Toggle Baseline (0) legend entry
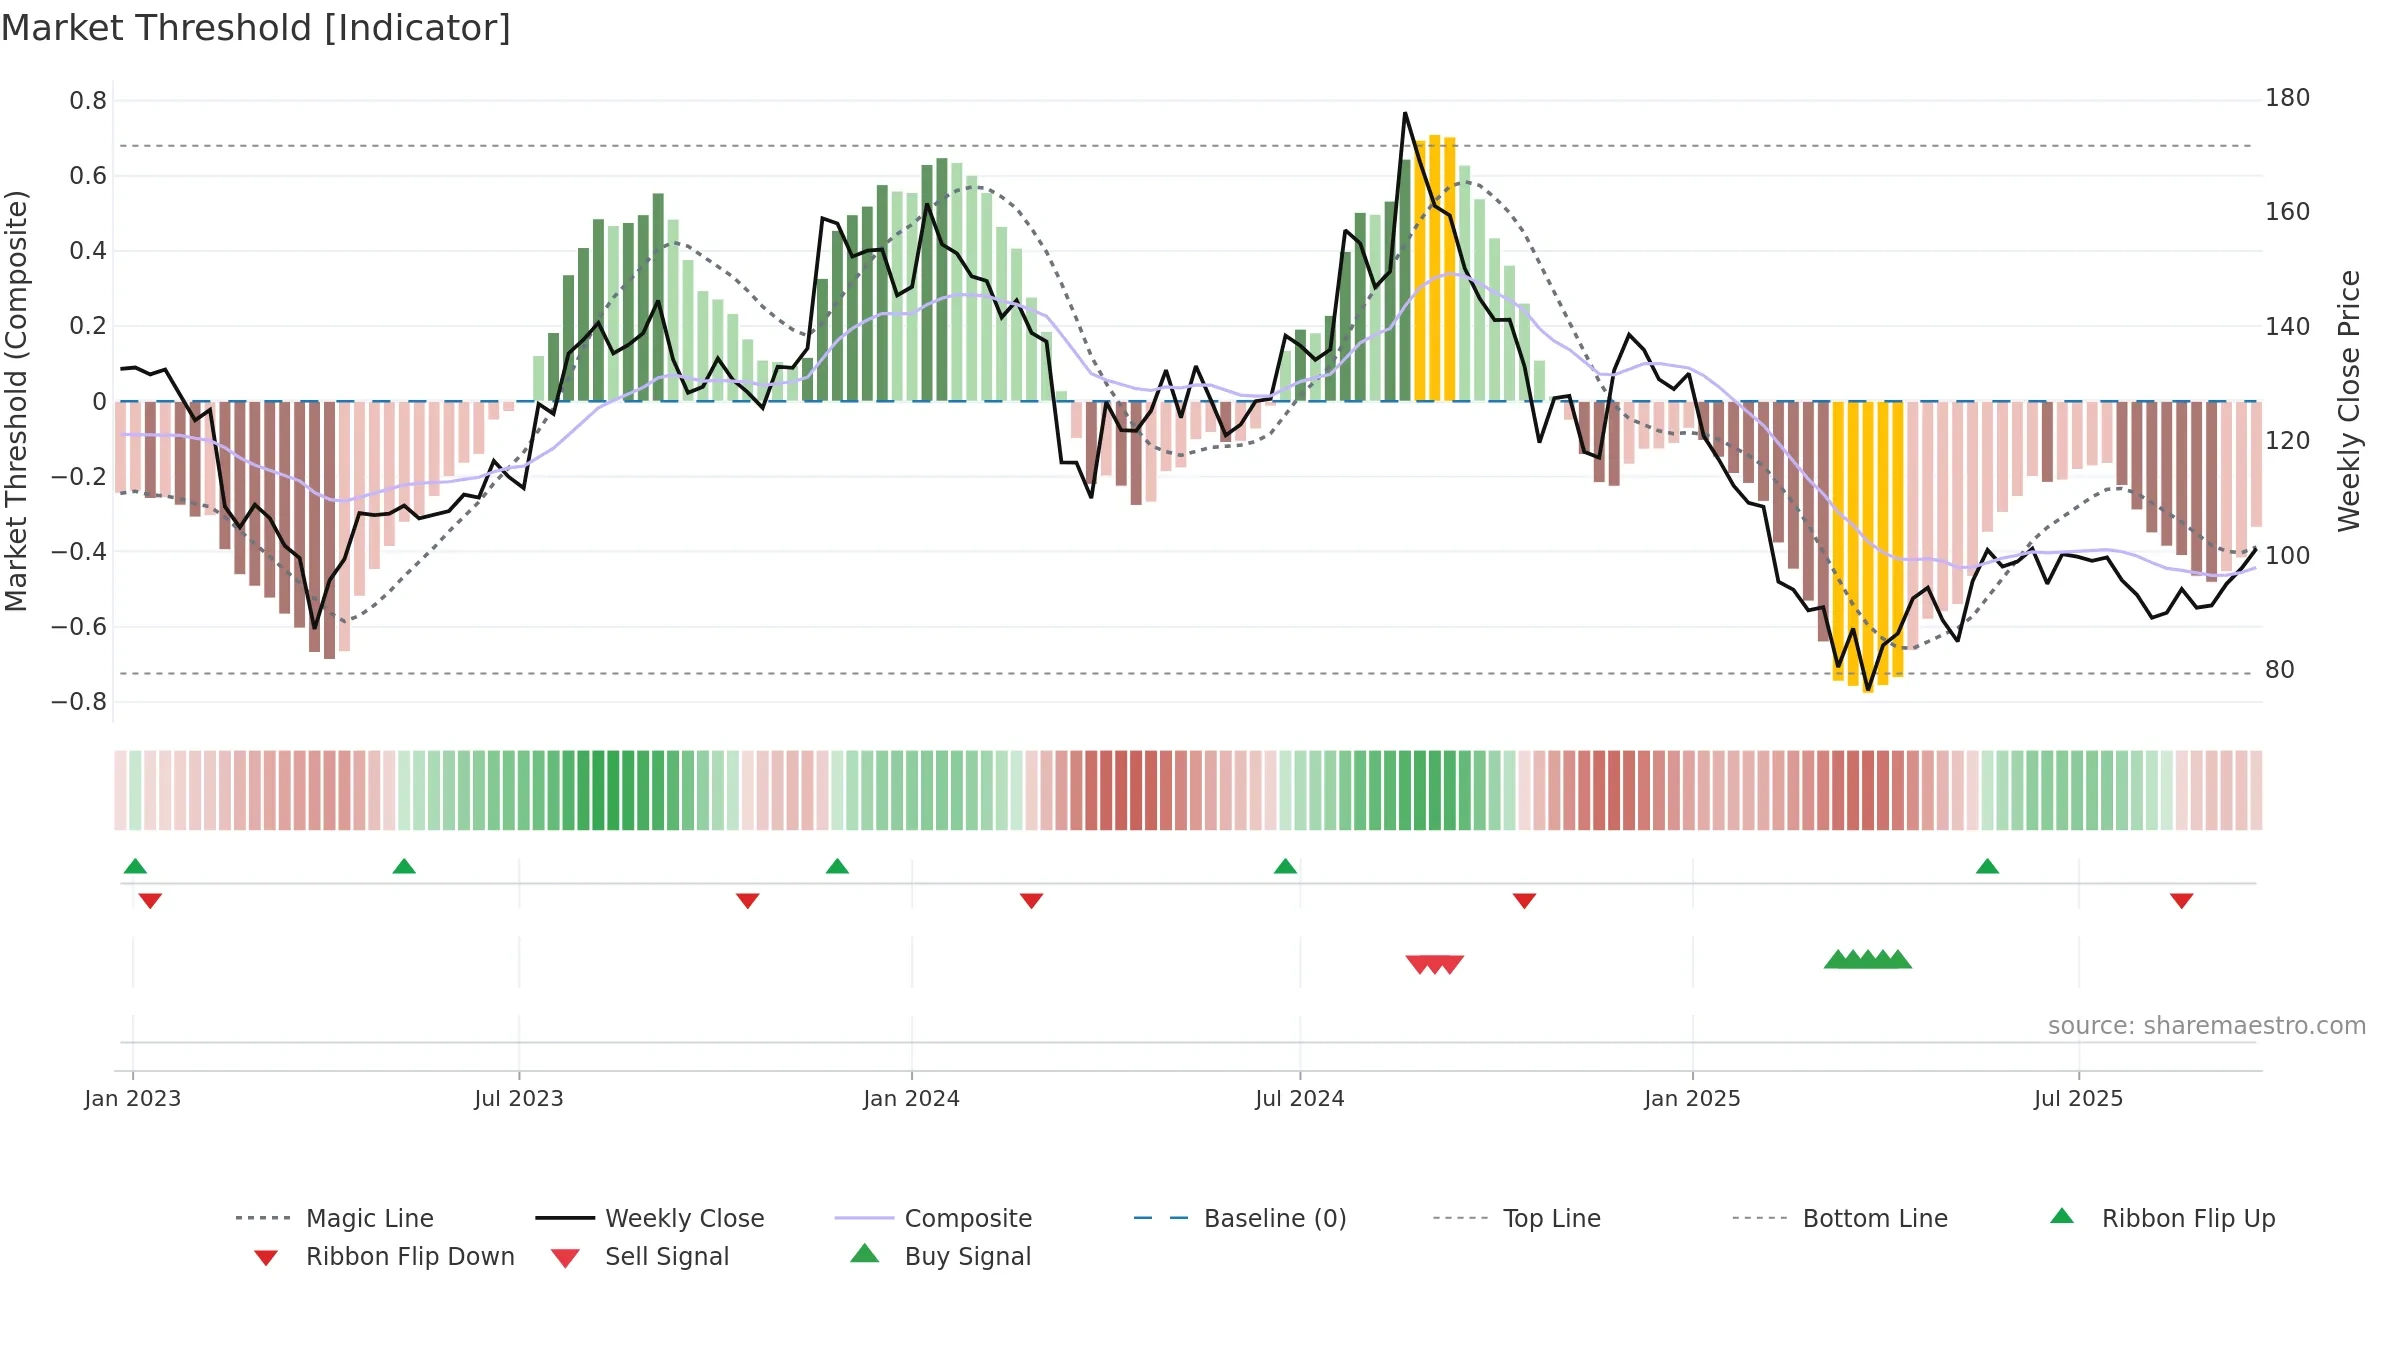 coord(1240,1218)
